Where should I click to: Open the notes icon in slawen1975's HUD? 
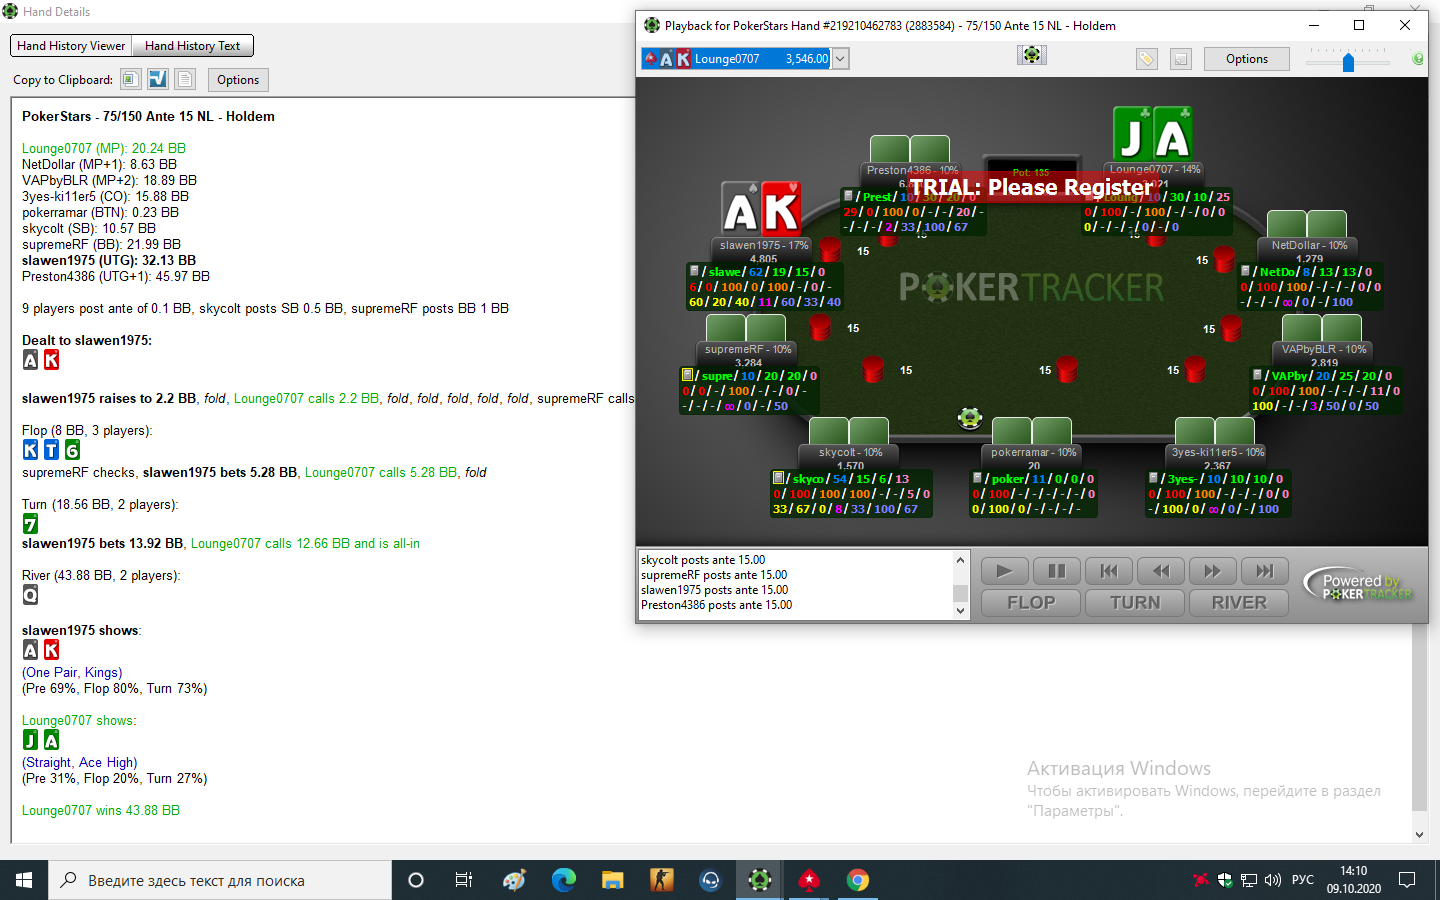(x=694, y=271)
